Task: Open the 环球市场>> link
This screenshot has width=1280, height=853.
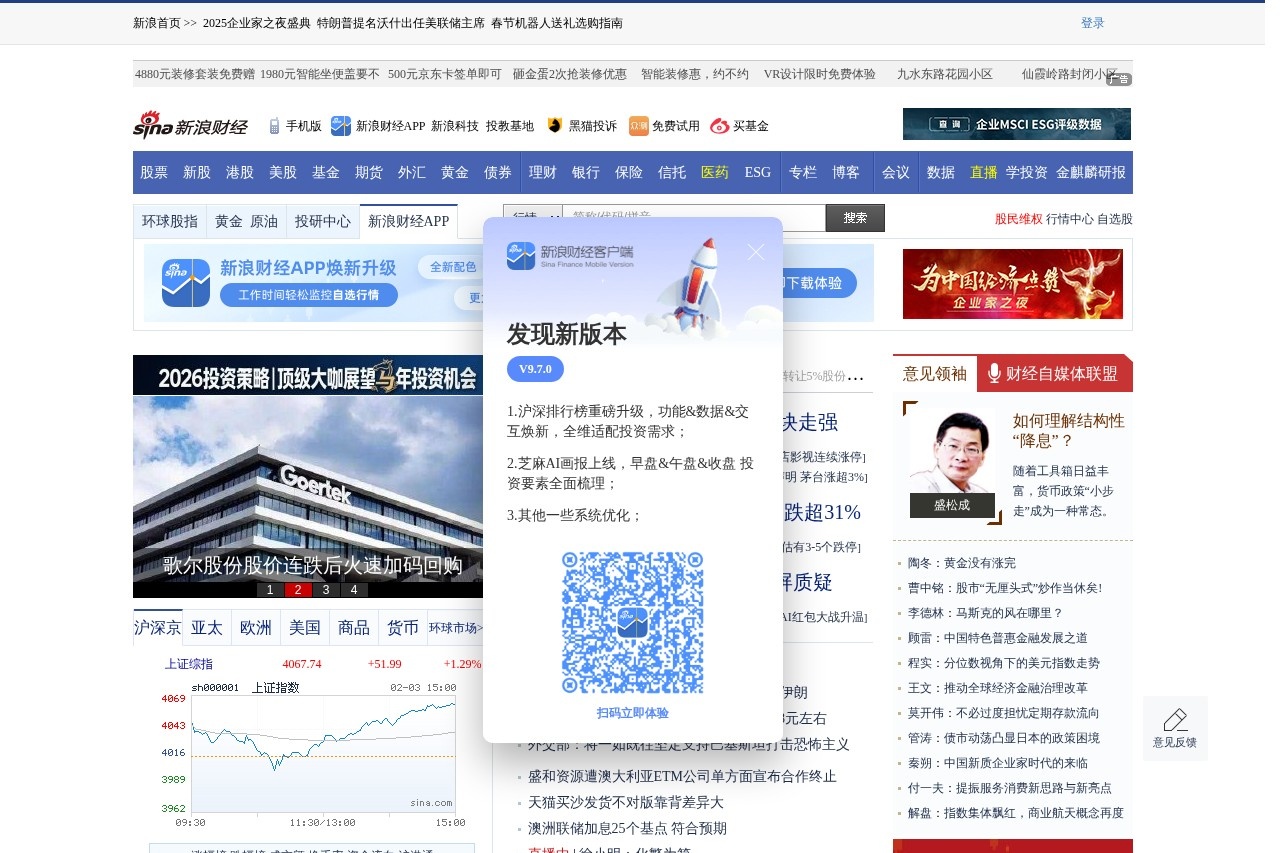Action: (x=456, y=628)
